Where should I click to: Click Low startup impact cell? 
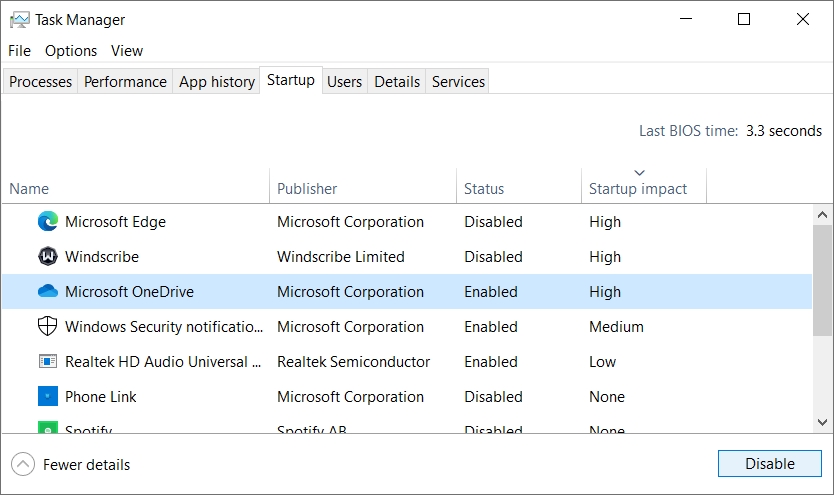pos(602,362)
